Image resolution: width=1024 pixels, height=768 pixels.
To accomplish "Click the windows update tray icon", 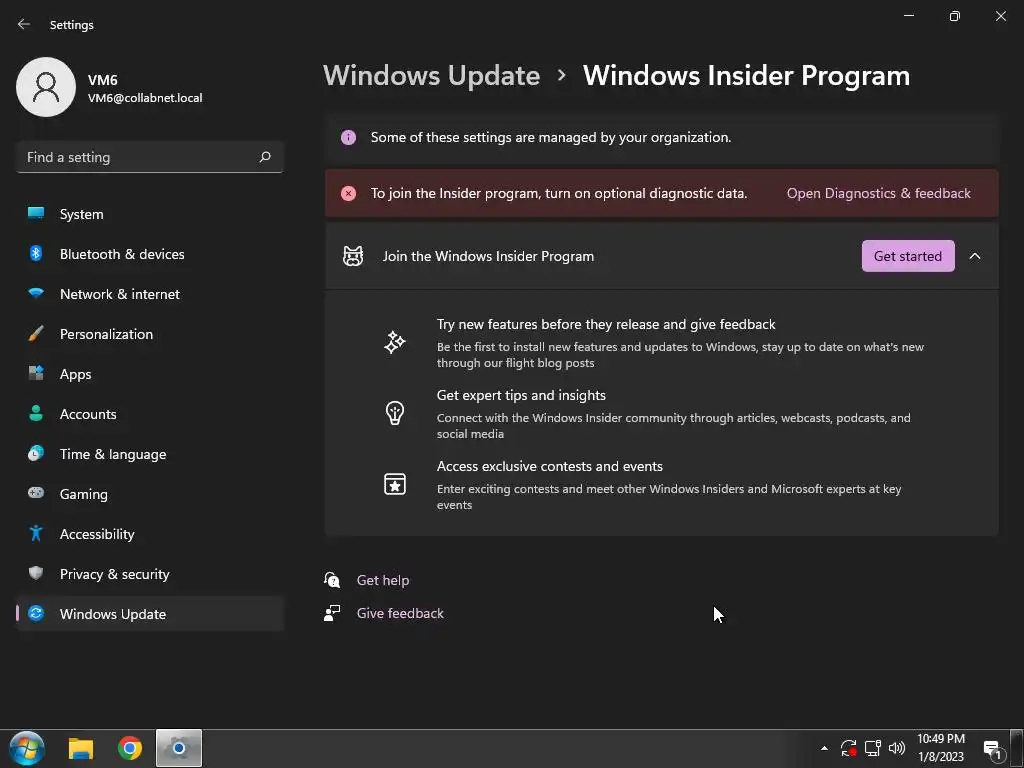I will [x=848, y=748].
